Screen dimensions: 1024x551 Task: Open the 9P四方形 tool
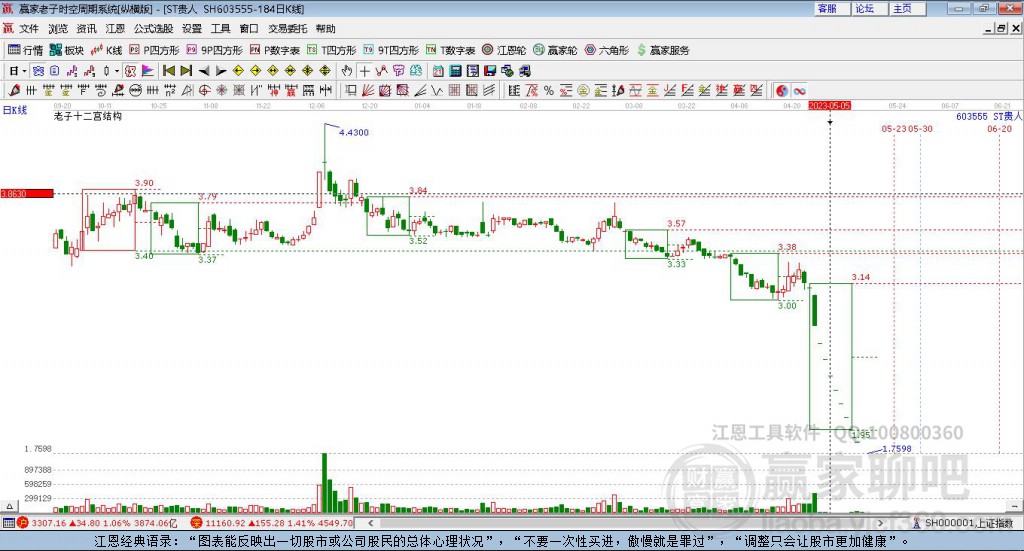coord(214,50)
